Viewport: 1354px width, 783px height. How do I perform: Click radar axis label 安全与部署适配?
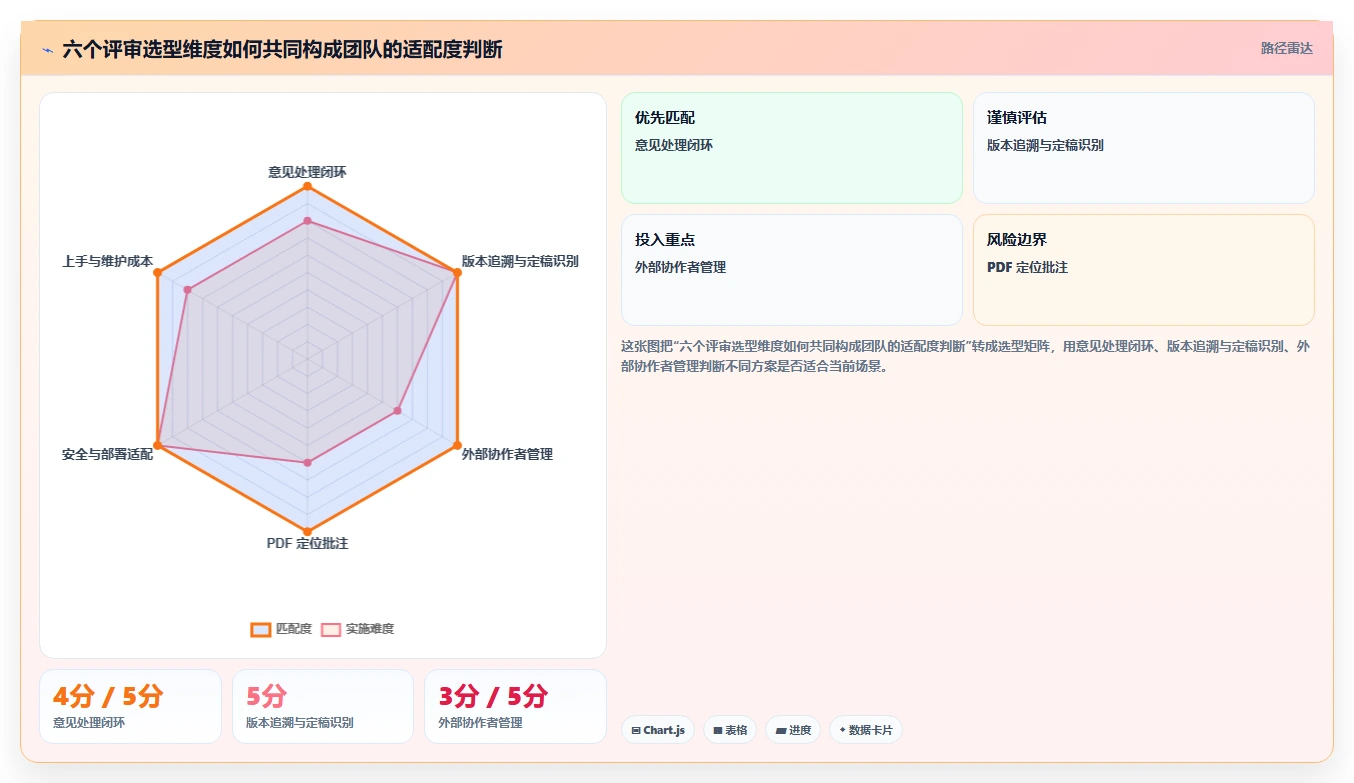pyautogui.click(x=107, y=454)
